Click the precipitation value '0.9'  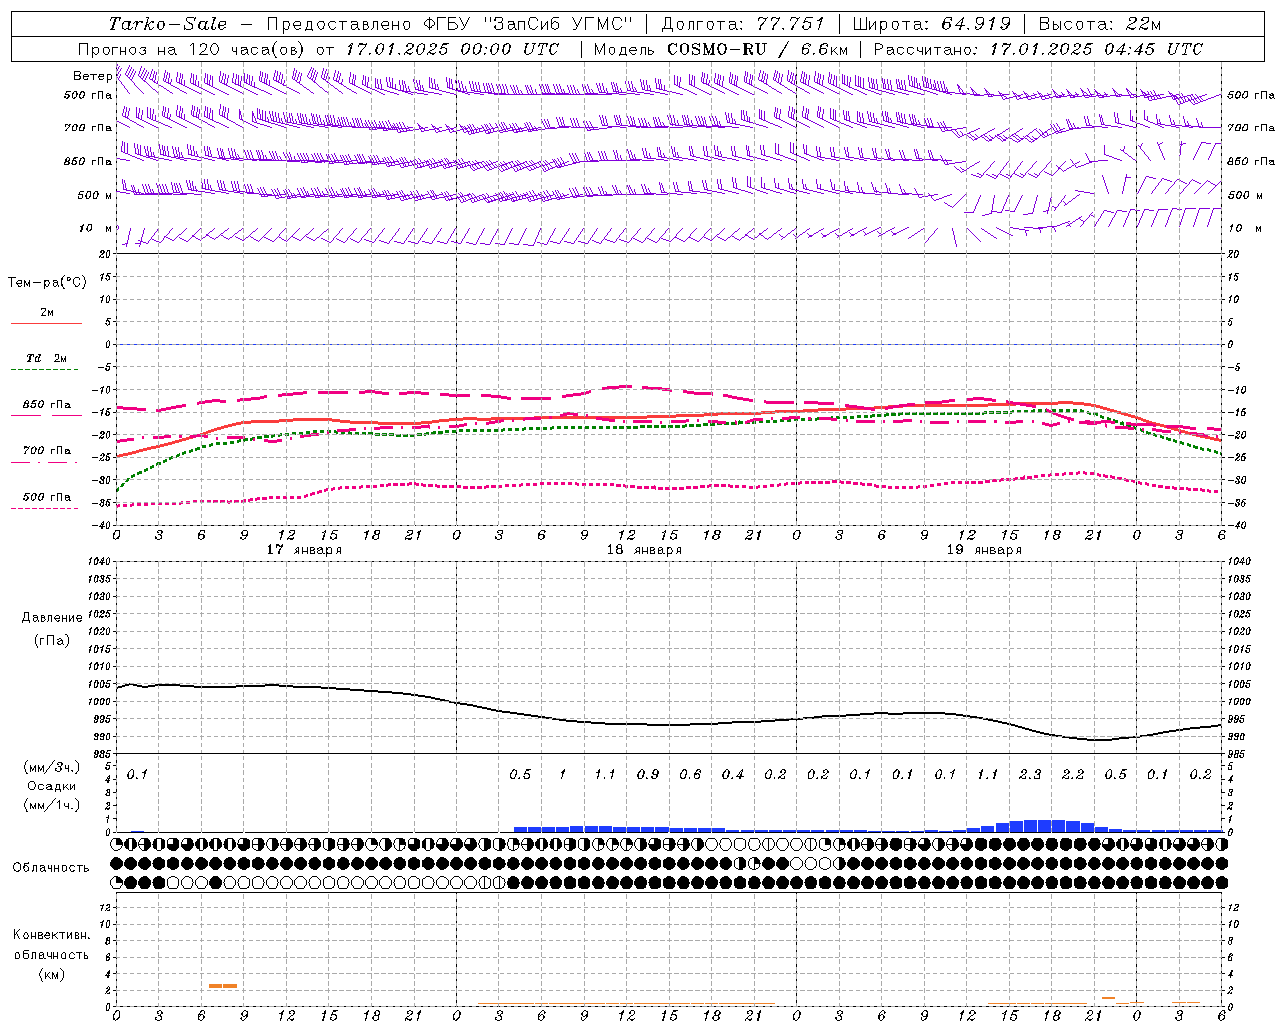[x=648, y=775]
